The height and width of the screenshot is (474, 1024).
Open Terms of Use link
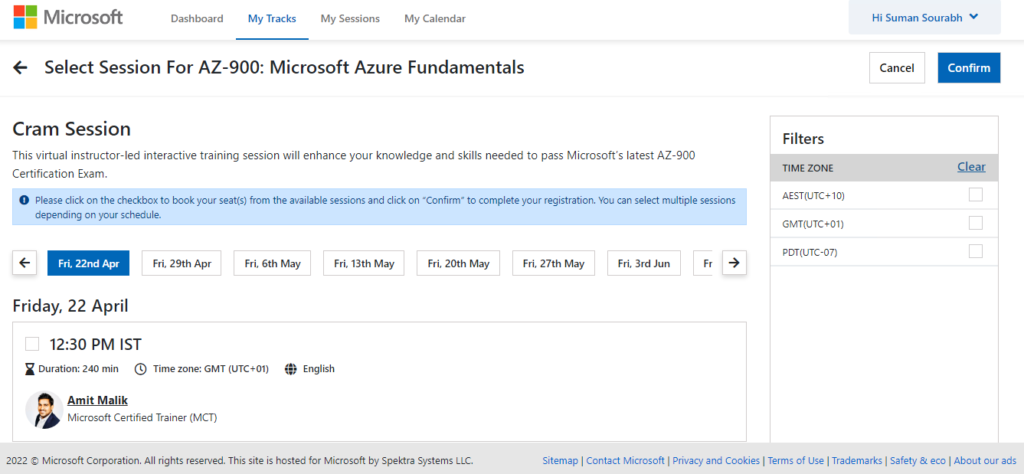pyautogui.click(x=795, y=460)
